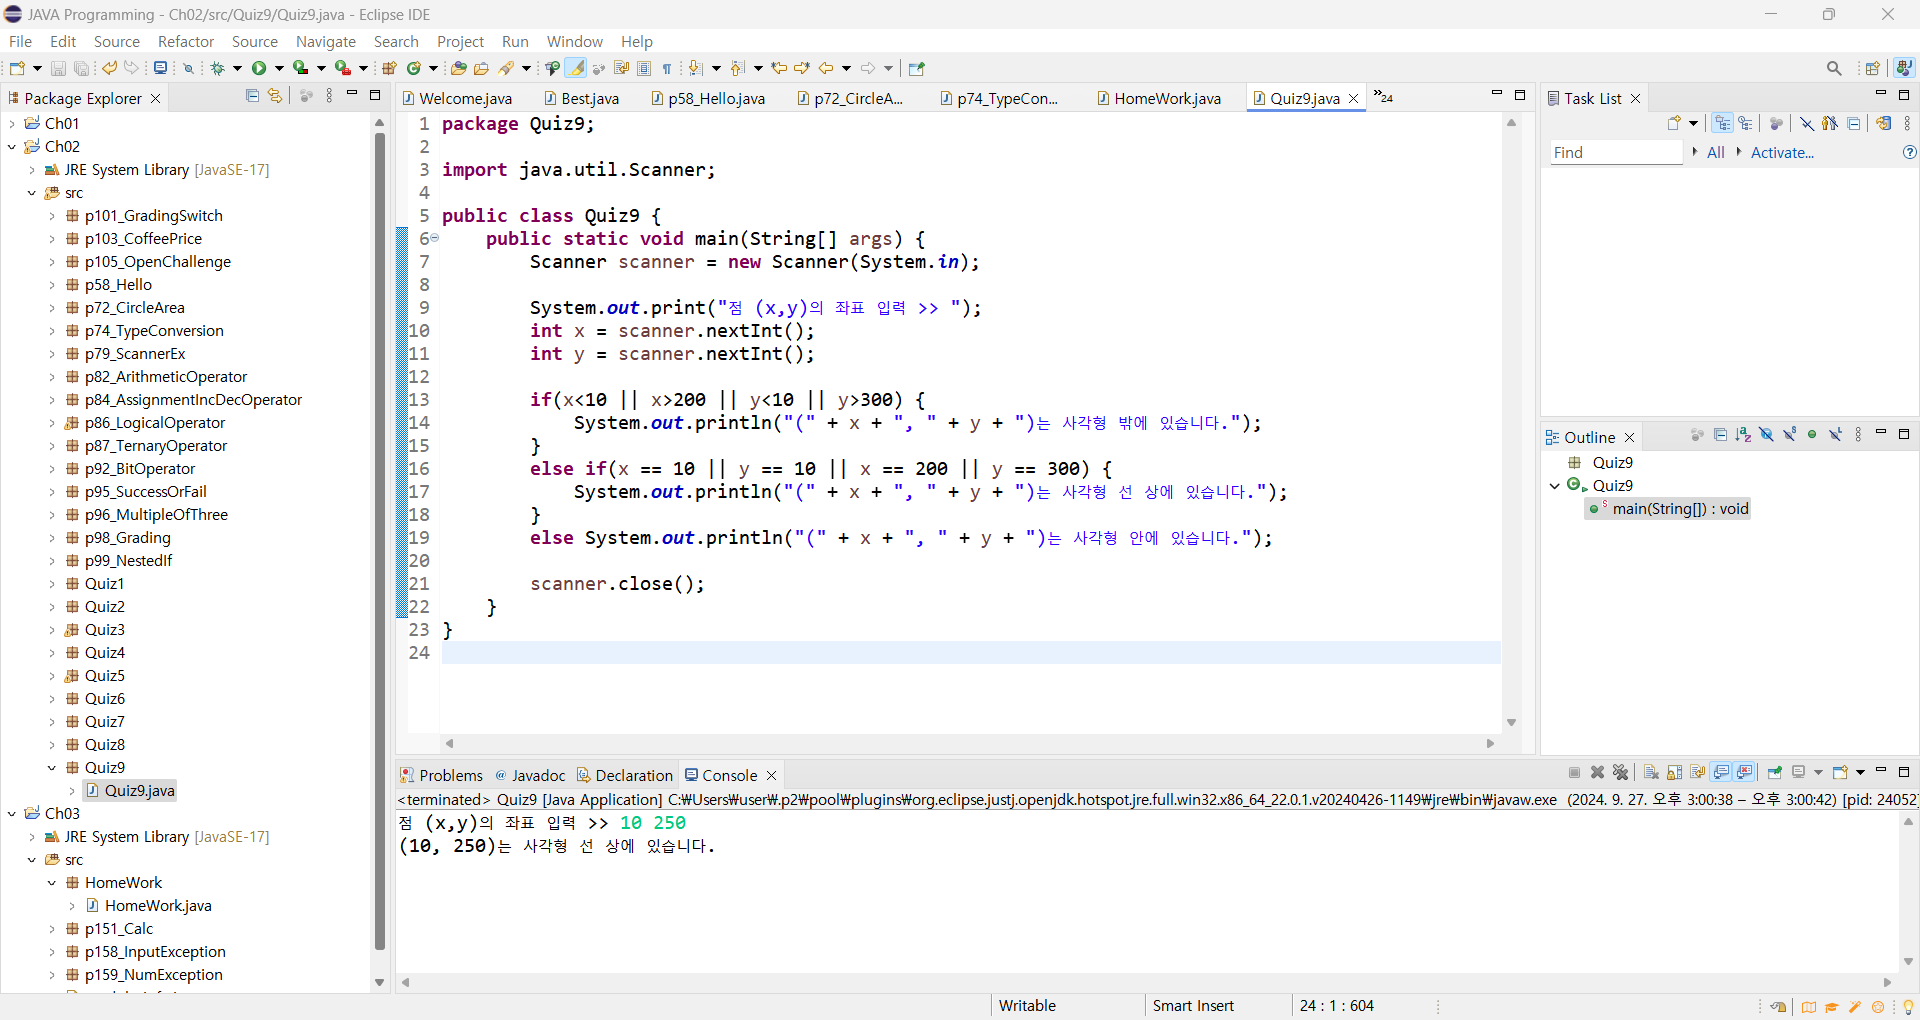This screenshot has width=1920, height=1020.
Task: Click the Next Annotation arrow icon
Action: (x=696, y=68)
